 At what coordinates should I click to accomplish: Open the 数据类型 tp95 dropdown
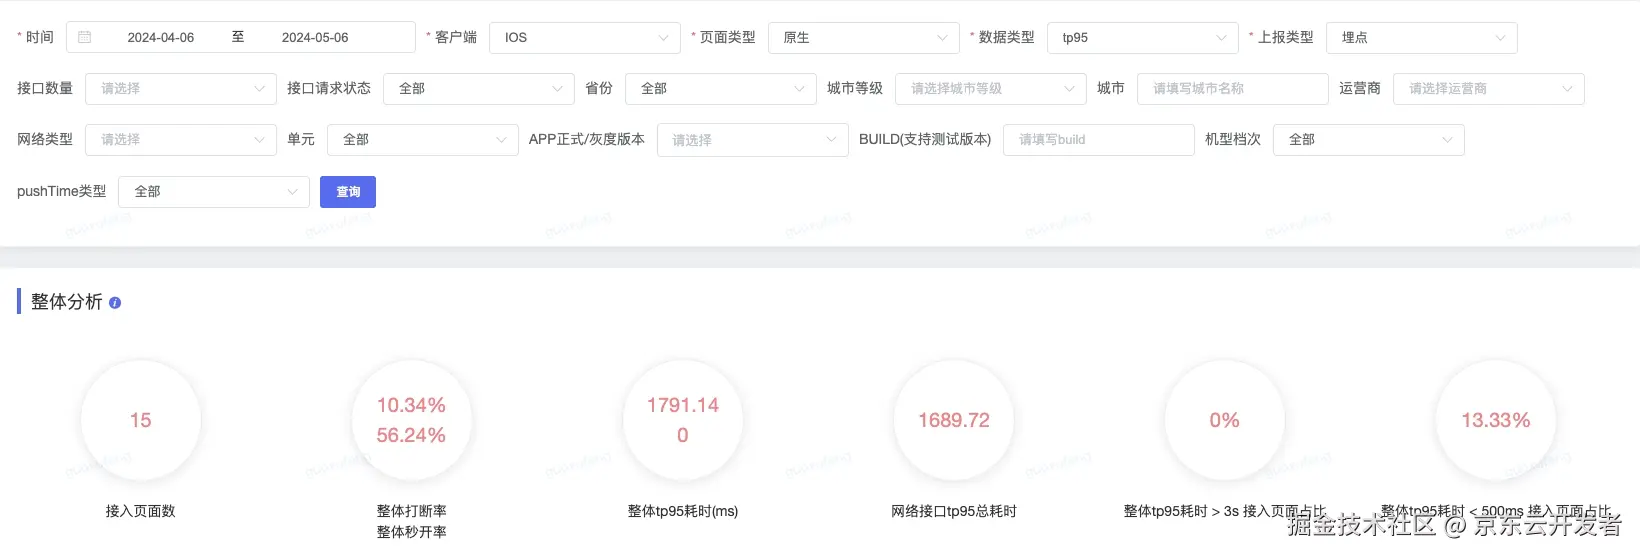click(x=1143, y=37)
